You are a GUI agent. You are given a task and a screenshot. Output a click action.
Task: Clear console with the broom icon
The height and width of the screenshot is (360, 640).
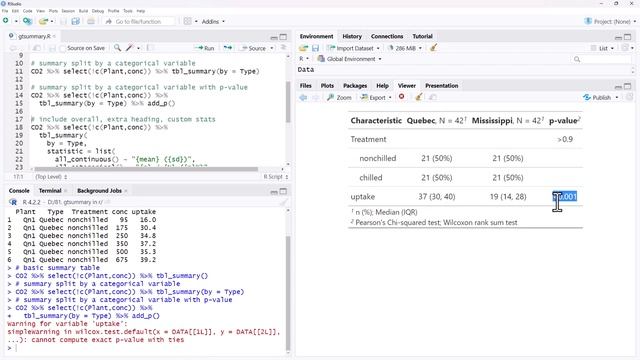tap(283, 202)
